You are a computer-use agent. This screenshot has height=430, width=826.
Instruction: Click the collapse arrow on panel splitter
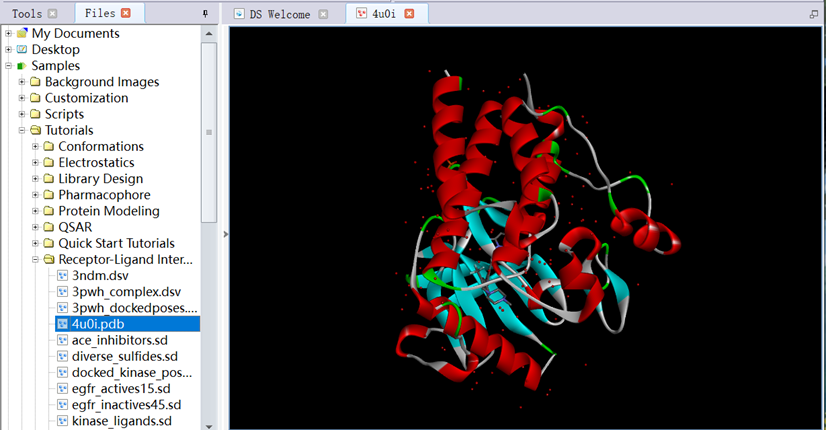pyautogui.click(x=224, y=234)
